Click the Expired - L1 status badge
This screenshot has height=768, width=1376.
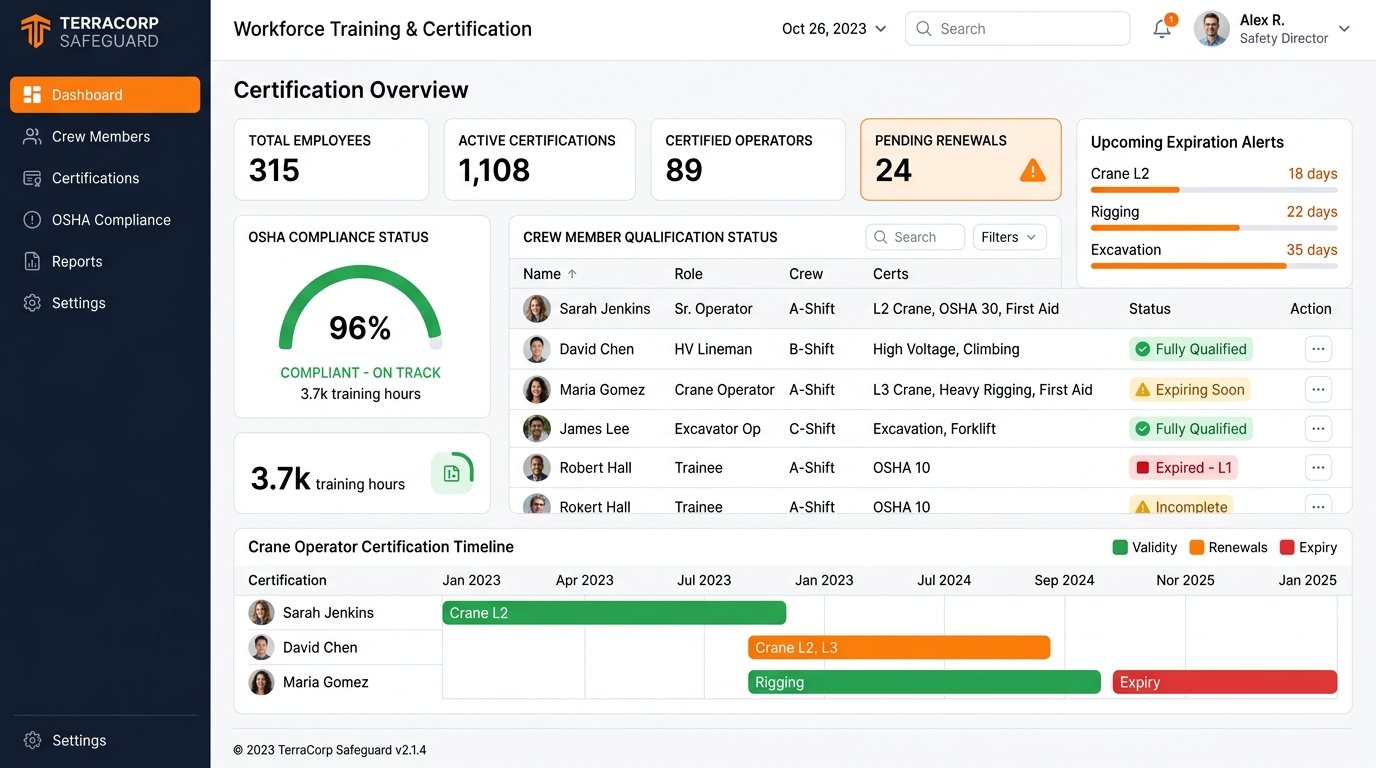[1184, 468]
